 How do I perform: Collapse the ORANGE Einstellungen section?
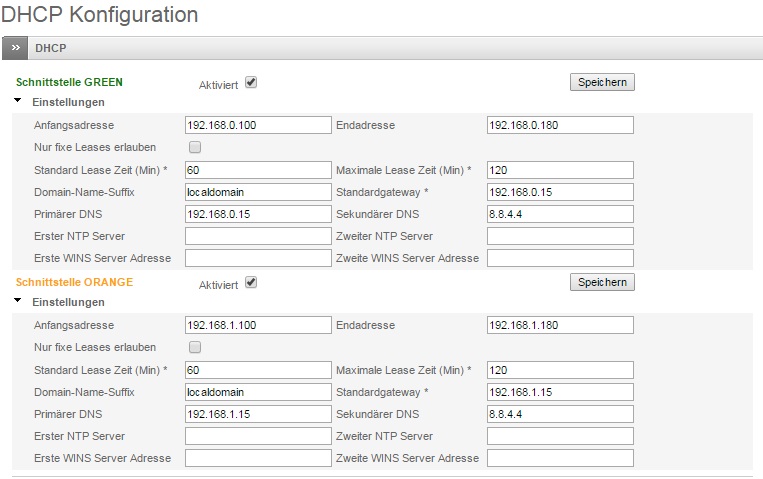(18, 301)
